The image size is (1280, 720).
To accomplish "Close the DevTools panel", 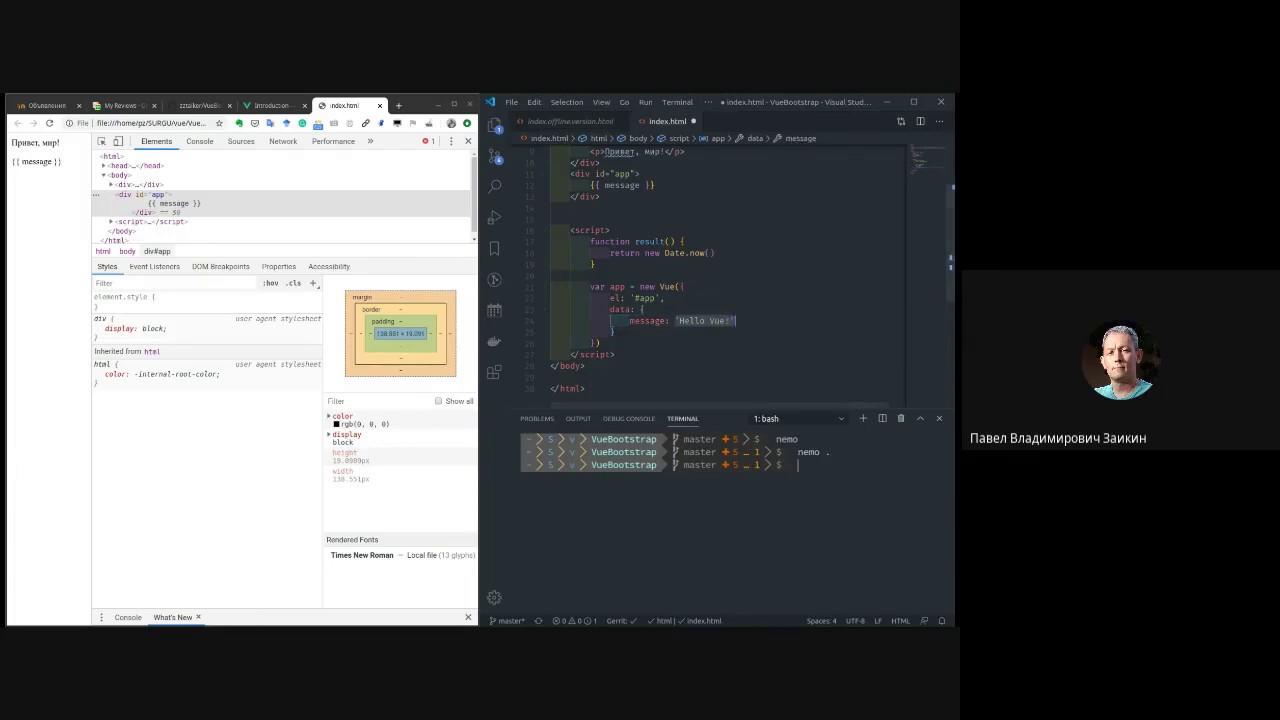I will (x=468, y=141).
